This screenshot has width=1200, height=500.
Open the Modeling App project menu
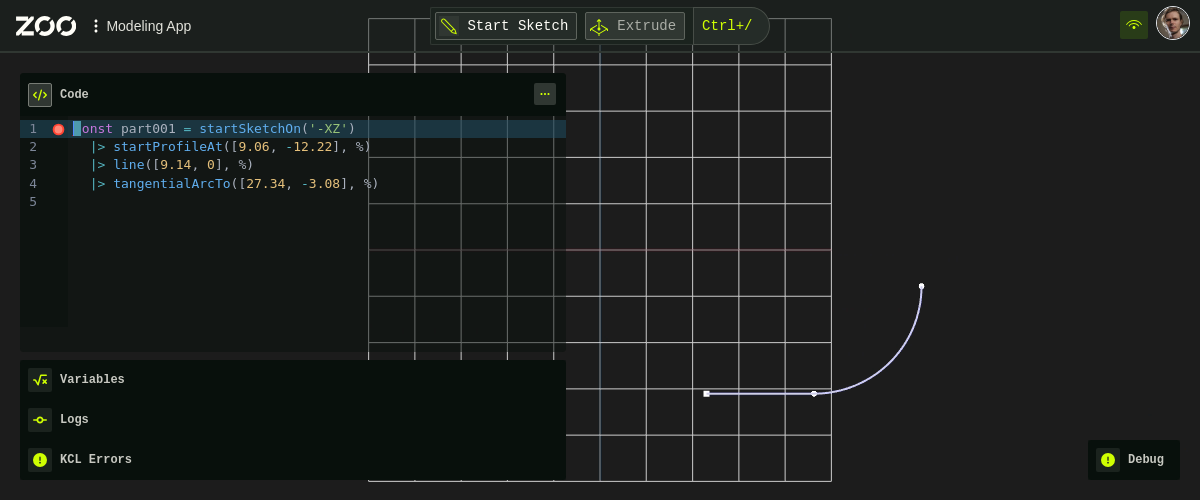coord(141,26)
